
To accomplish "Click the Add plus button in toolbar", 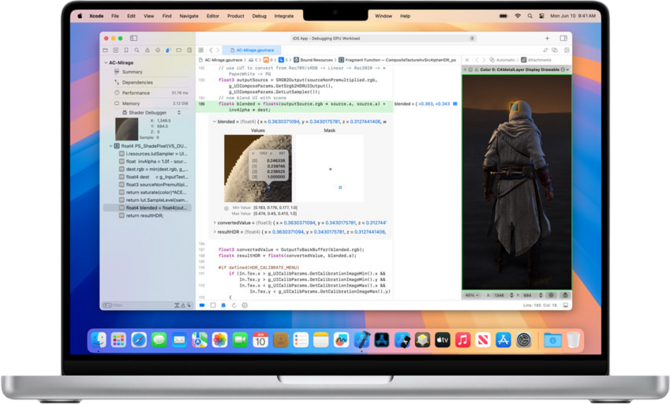I will coord(547,38).
